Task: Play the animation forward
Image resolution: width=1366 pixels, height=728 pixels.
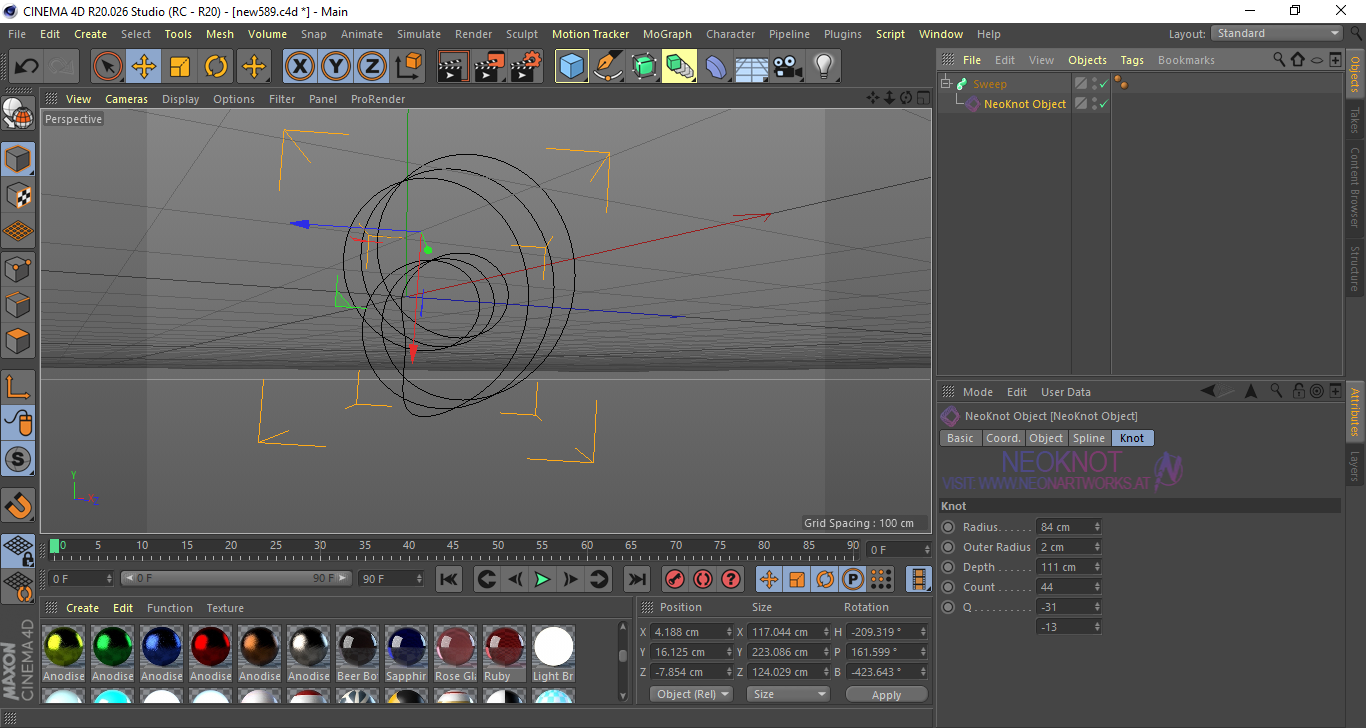Action: pos(542,578)
